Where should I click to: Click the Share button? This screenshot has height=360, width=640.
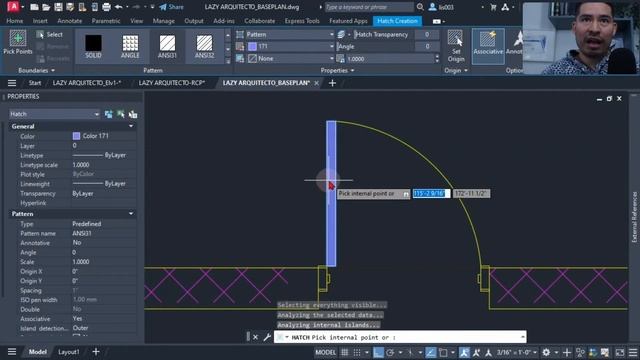coord(171,7)
